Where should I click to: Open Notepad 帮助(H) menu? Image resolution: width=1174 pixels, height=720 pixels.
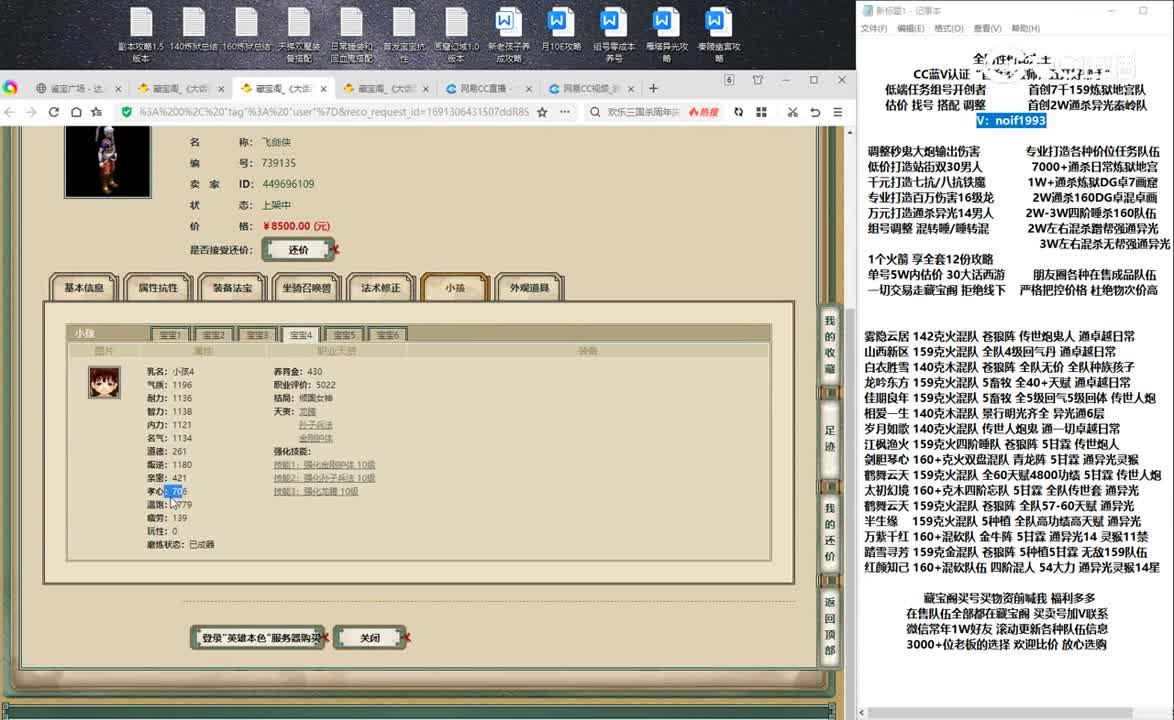click(x=1026, y=28)
